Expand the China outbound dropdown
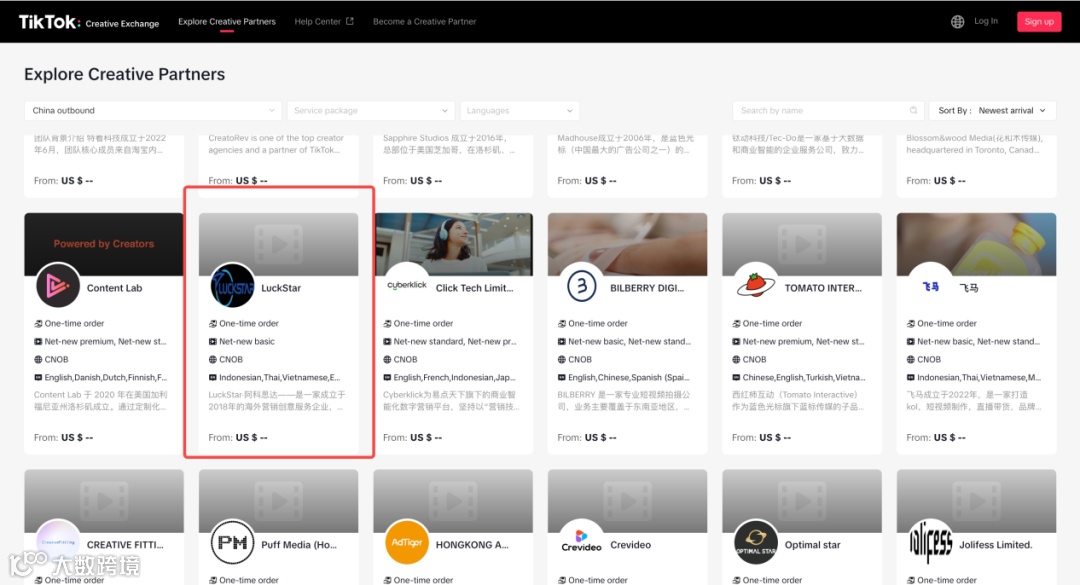This screenshot has height=585, width=1080. click(x=153, y=110)
